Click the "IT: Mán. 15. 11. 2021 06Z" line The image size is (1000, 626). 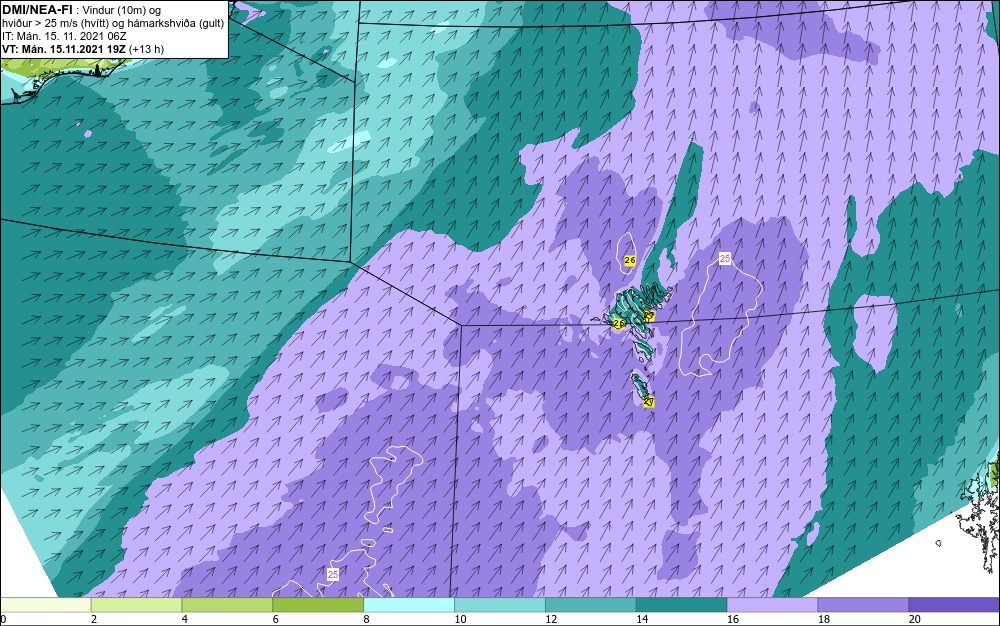(x=64, y=36)
